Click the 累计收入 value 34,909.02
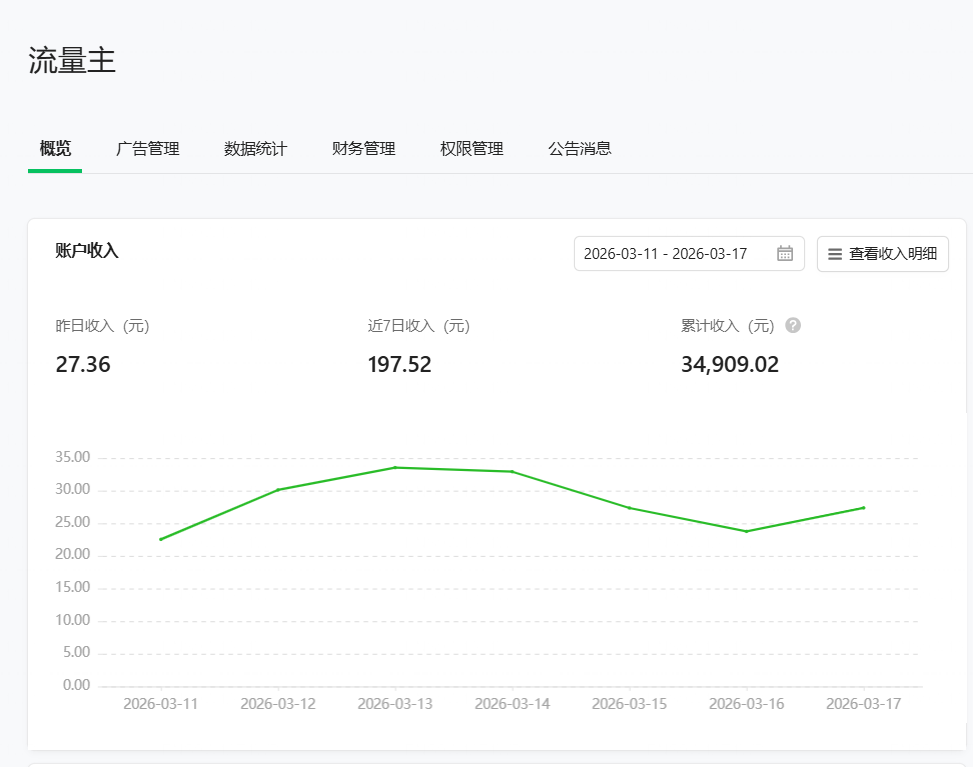This screenshot has width=973, height=767. coord(729,364)
